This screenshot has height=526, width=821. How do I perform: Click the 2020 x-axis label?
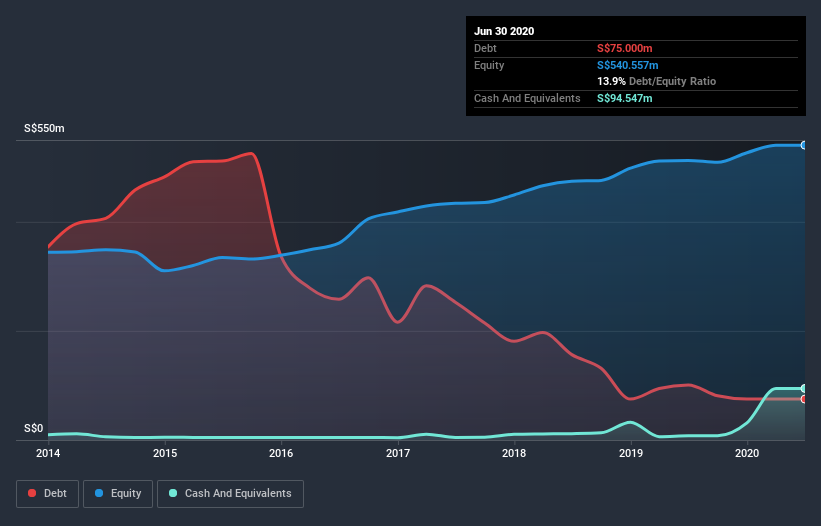pos(747,453)
